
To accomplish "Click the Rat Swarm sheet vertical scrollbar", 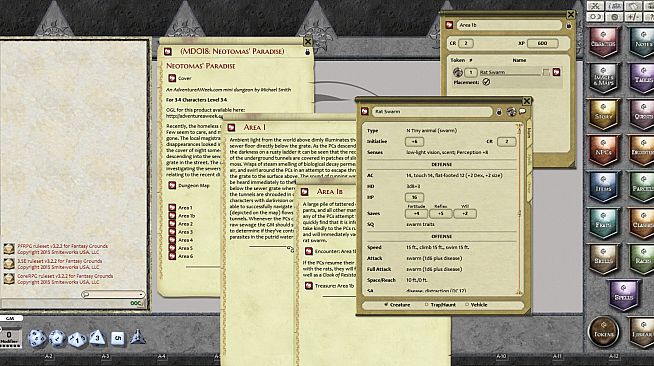I will [520, 208].
